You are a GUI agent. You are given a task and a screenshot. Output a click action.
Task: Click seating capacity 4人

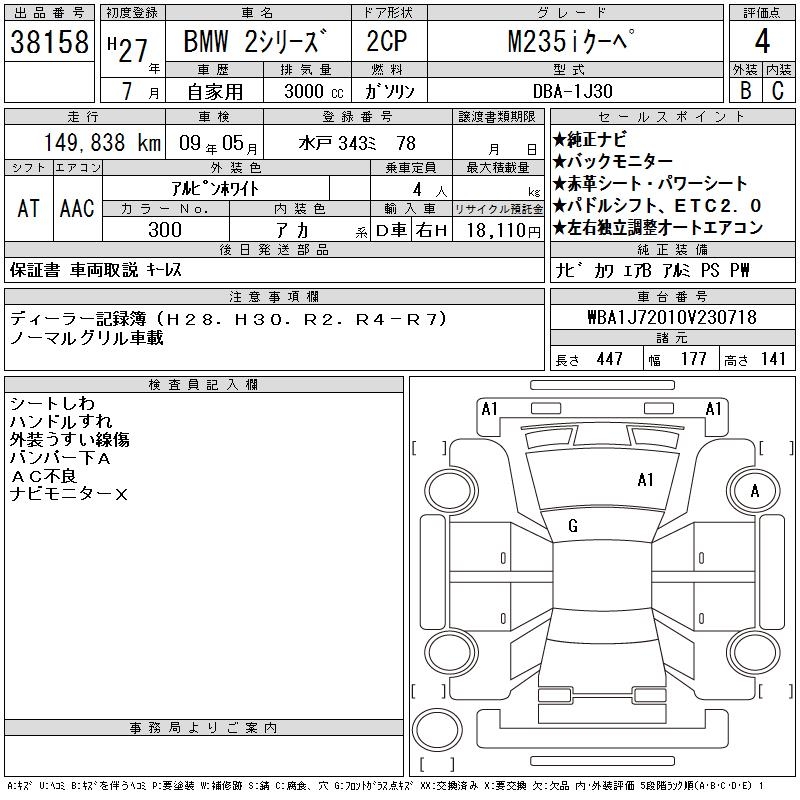pos(430,190)
